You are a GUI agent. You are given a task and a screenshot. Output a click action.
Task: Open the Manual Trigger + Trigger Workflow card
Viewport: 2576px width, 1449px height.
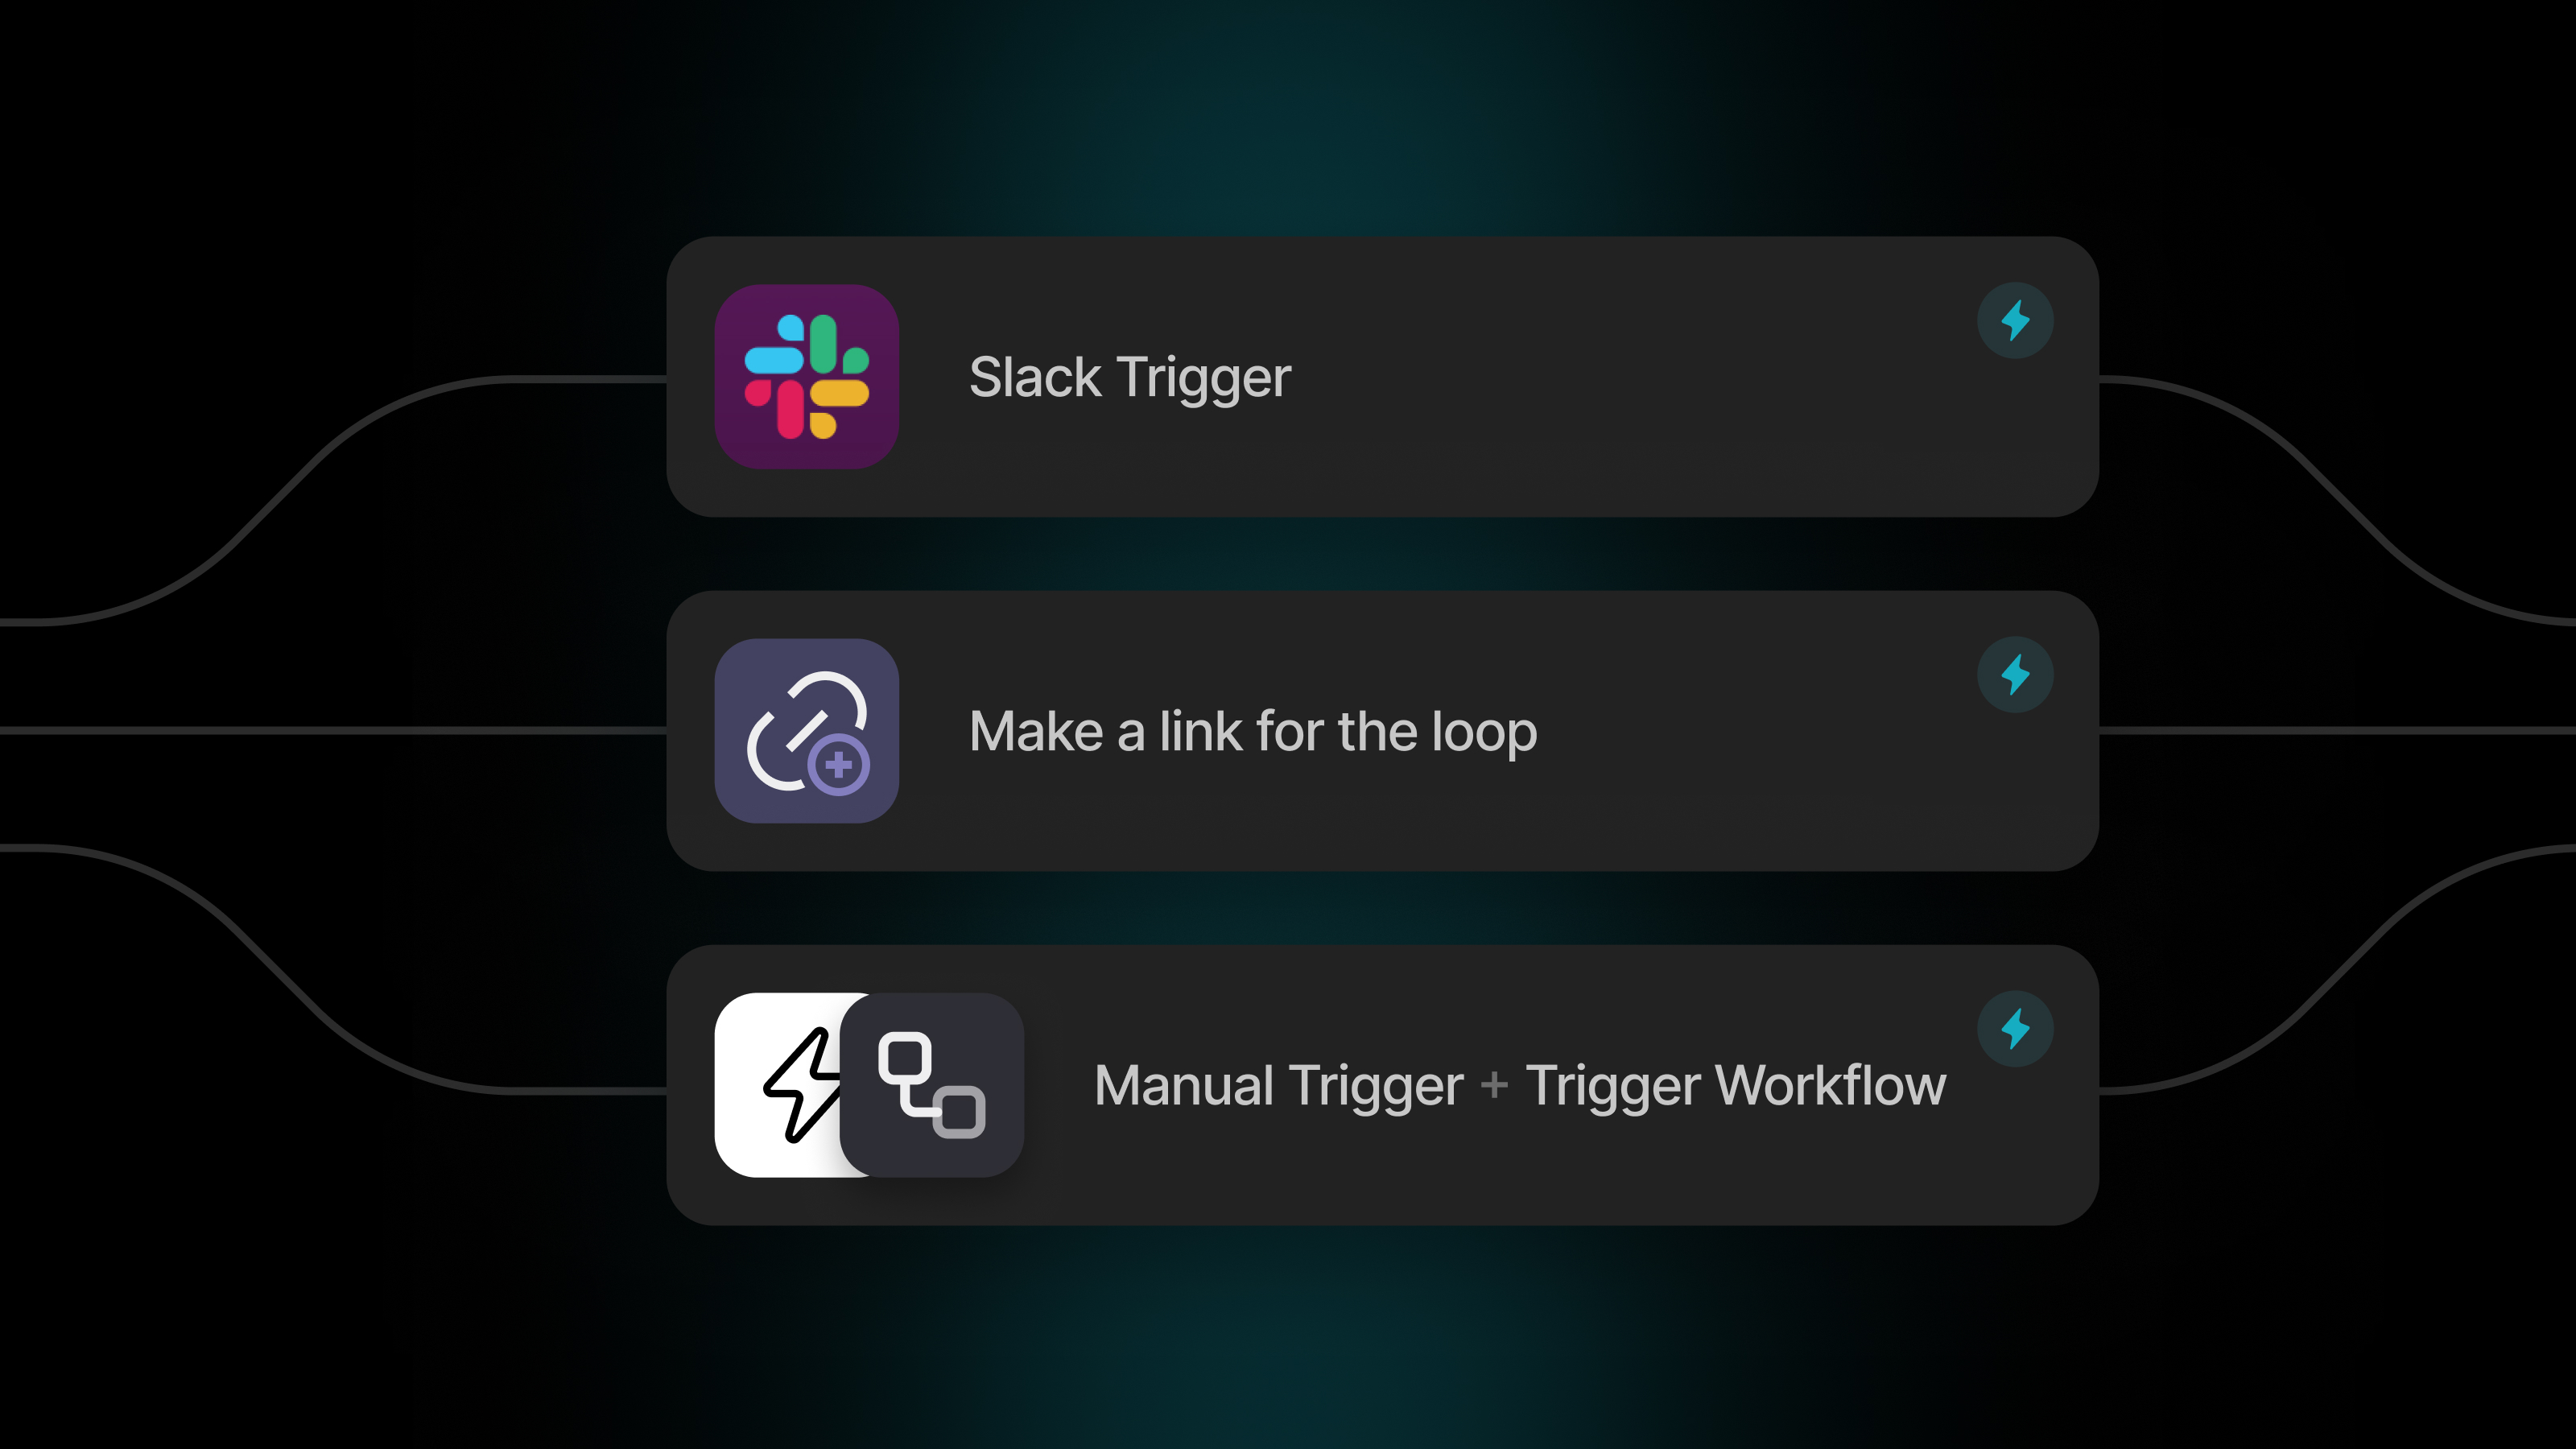point(1382,1085)
